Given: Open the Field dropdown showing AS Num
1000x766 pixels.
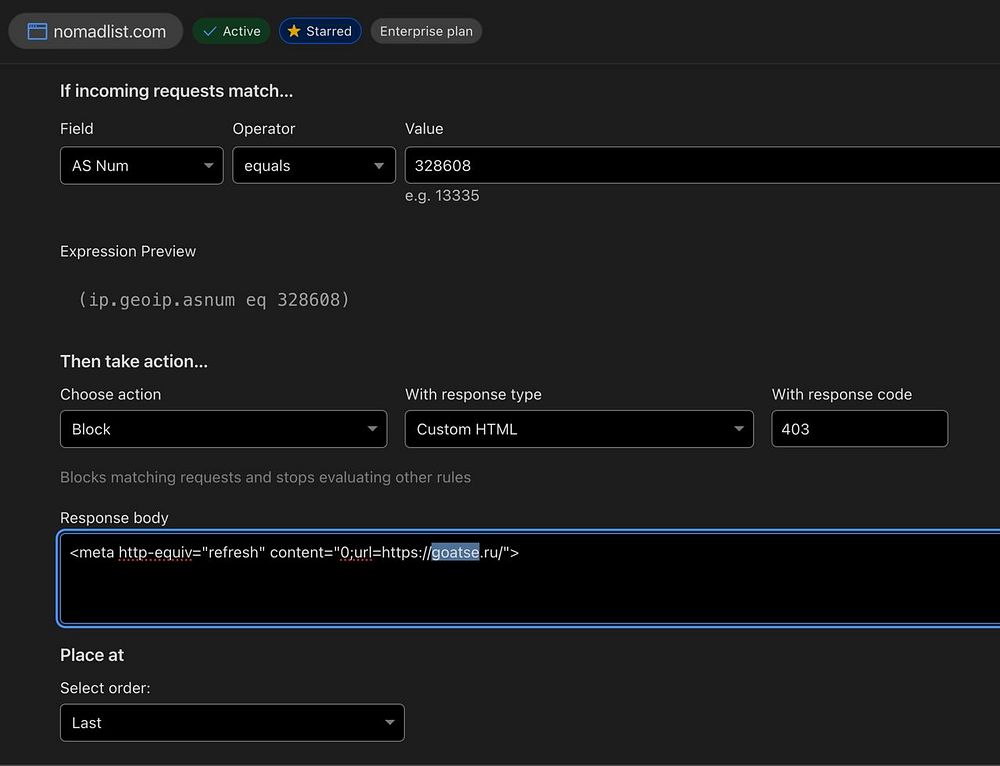Looking at the screenshot, I should click(x=142, y=166).
